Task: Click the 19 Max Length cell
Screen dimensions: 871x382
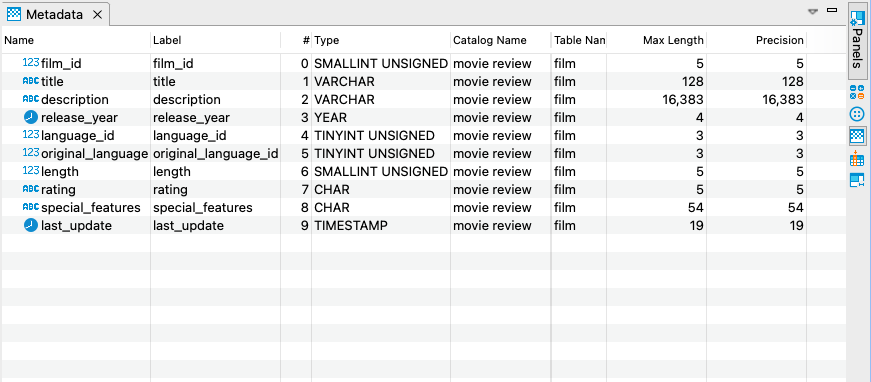Action: (696, 226)
